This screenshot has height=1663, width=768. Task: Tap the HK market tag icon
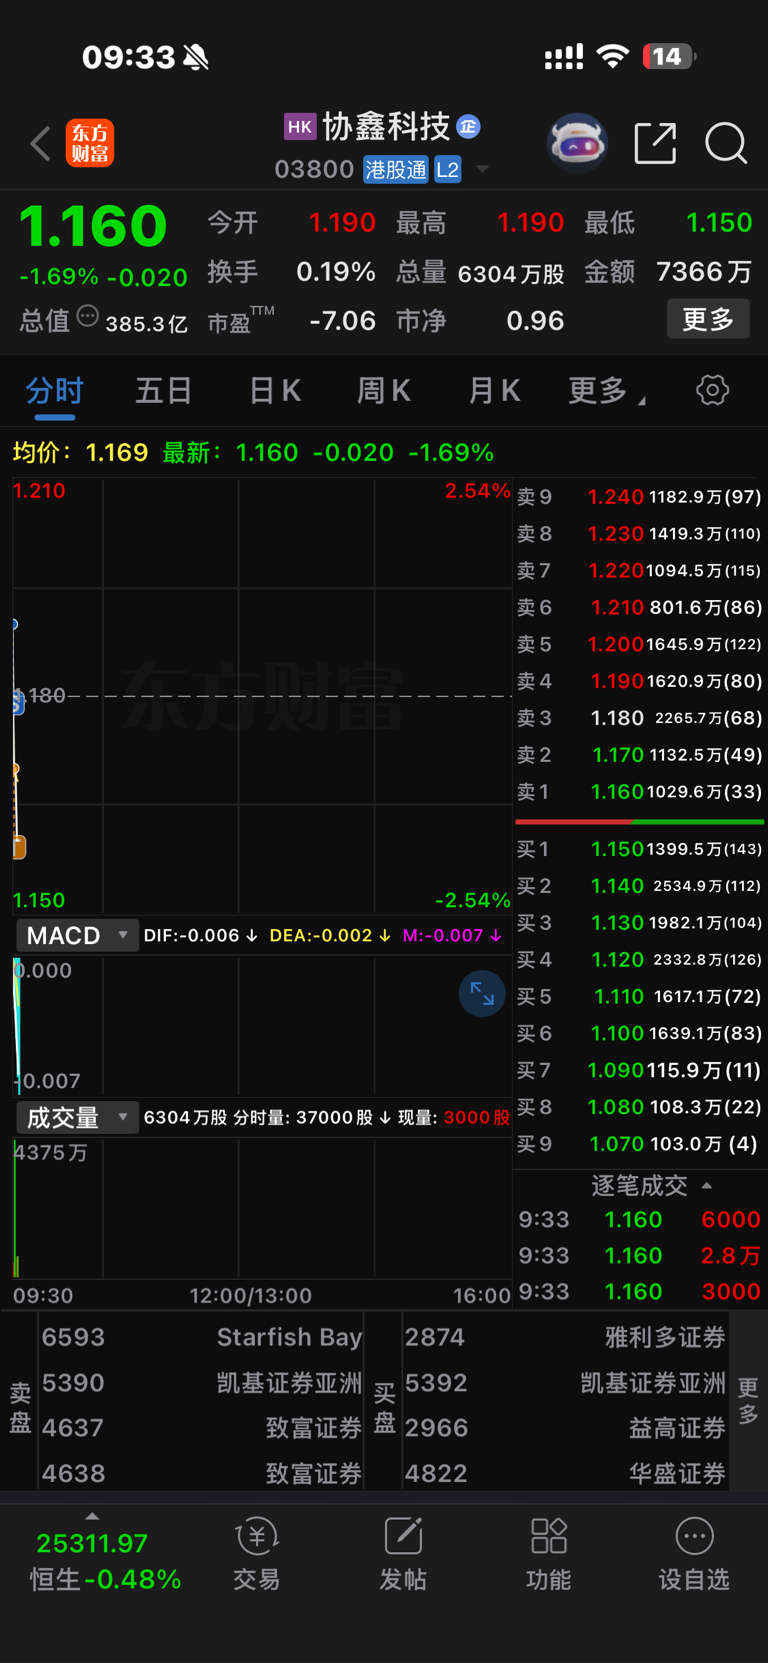pyautogui.click(x=300, y=127)
